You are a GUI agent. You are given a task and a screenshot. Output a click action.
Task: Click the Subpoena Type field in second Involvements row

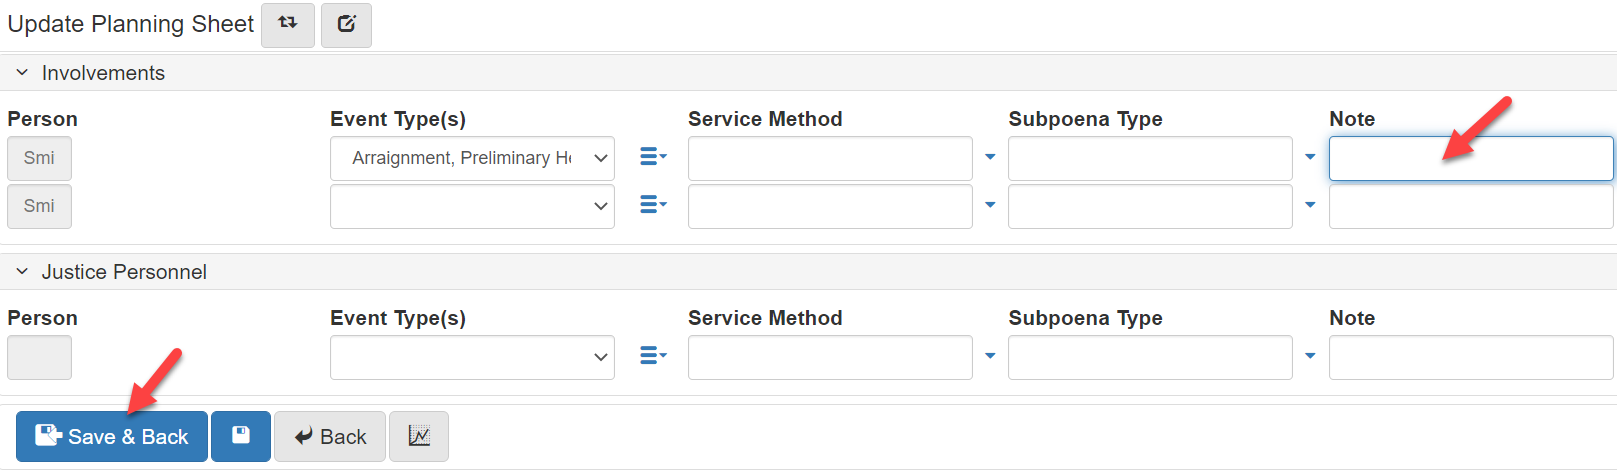pyautogui.click(x=1150, y=206)
